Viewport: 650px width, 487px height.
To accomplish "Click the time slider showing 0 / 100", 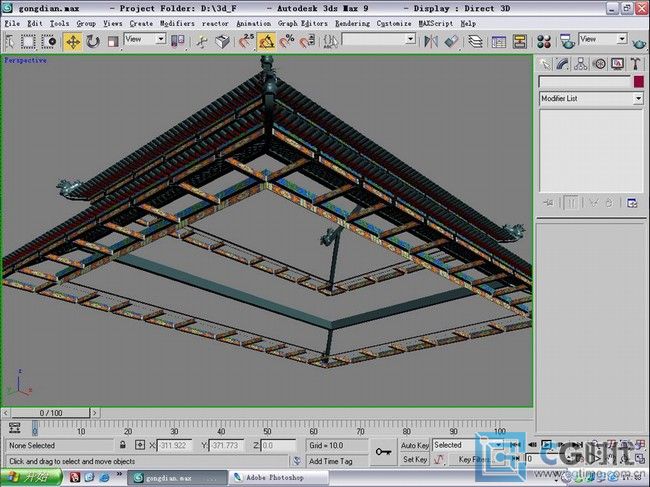I will click(x=51, y=413).
